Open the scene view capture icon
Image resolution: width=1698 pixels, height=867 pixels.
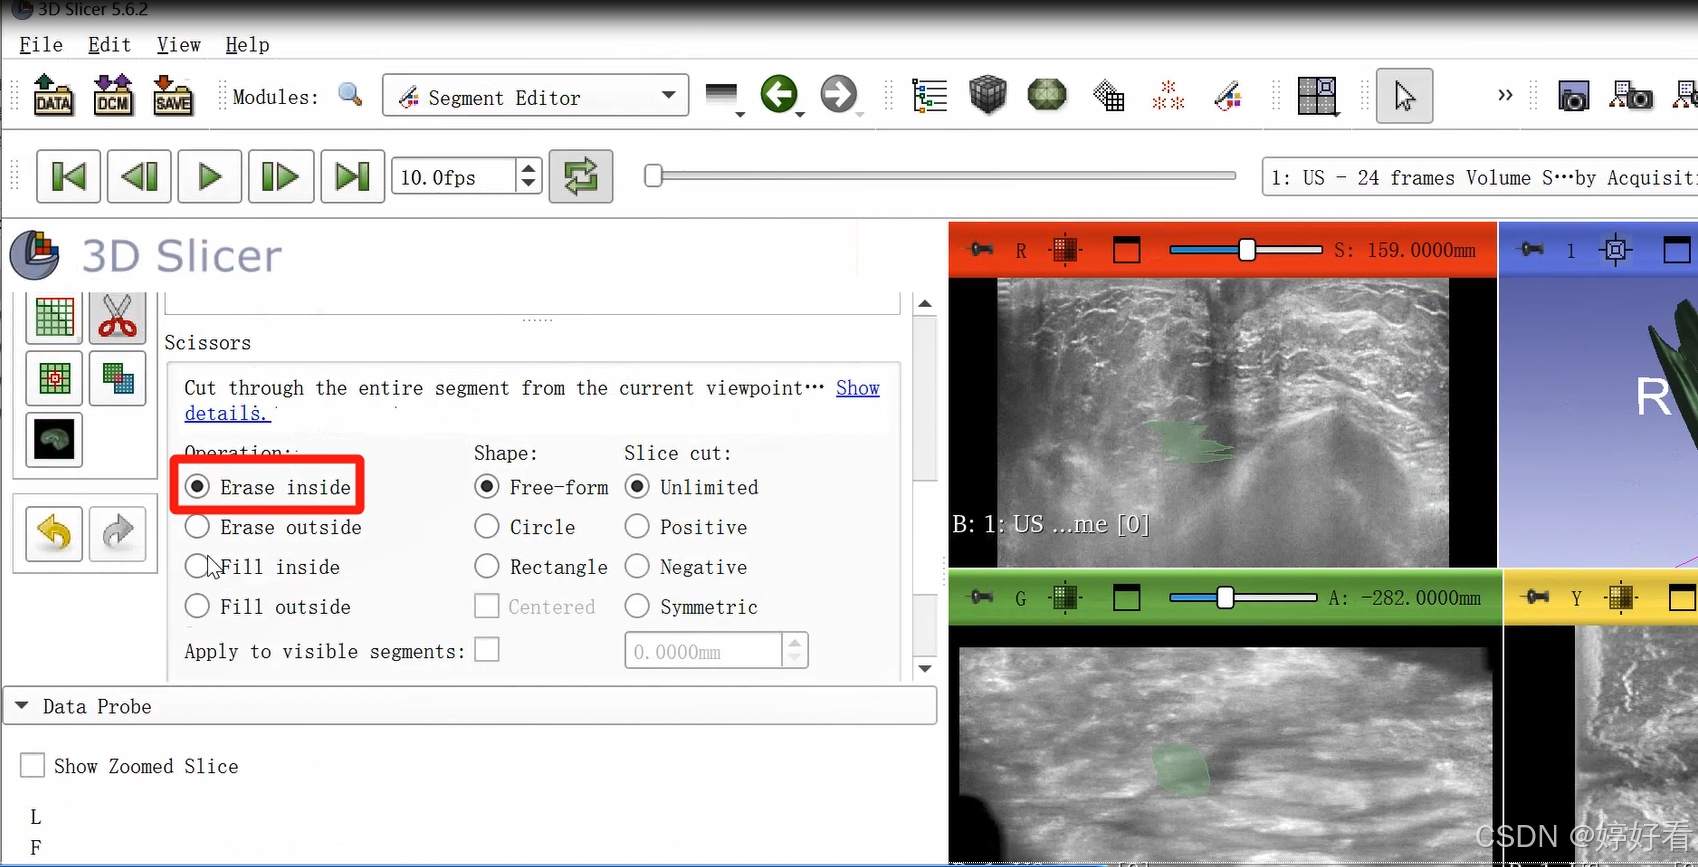pos(1631,96)
